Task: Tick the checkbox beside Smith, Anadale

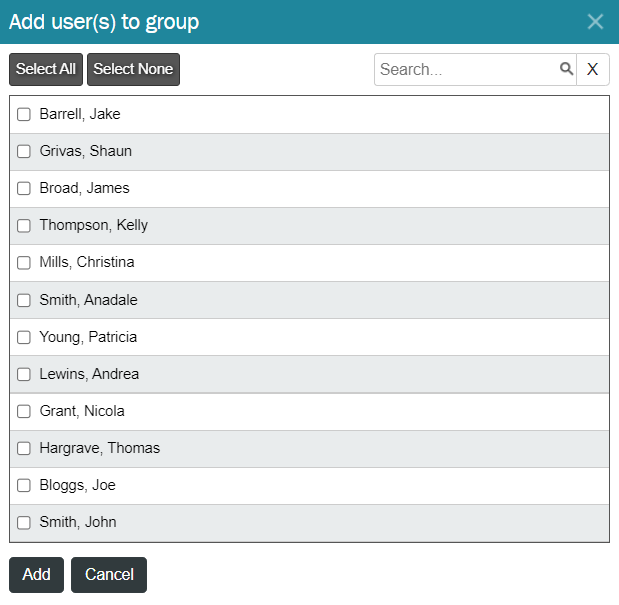Action: [24, 300]
